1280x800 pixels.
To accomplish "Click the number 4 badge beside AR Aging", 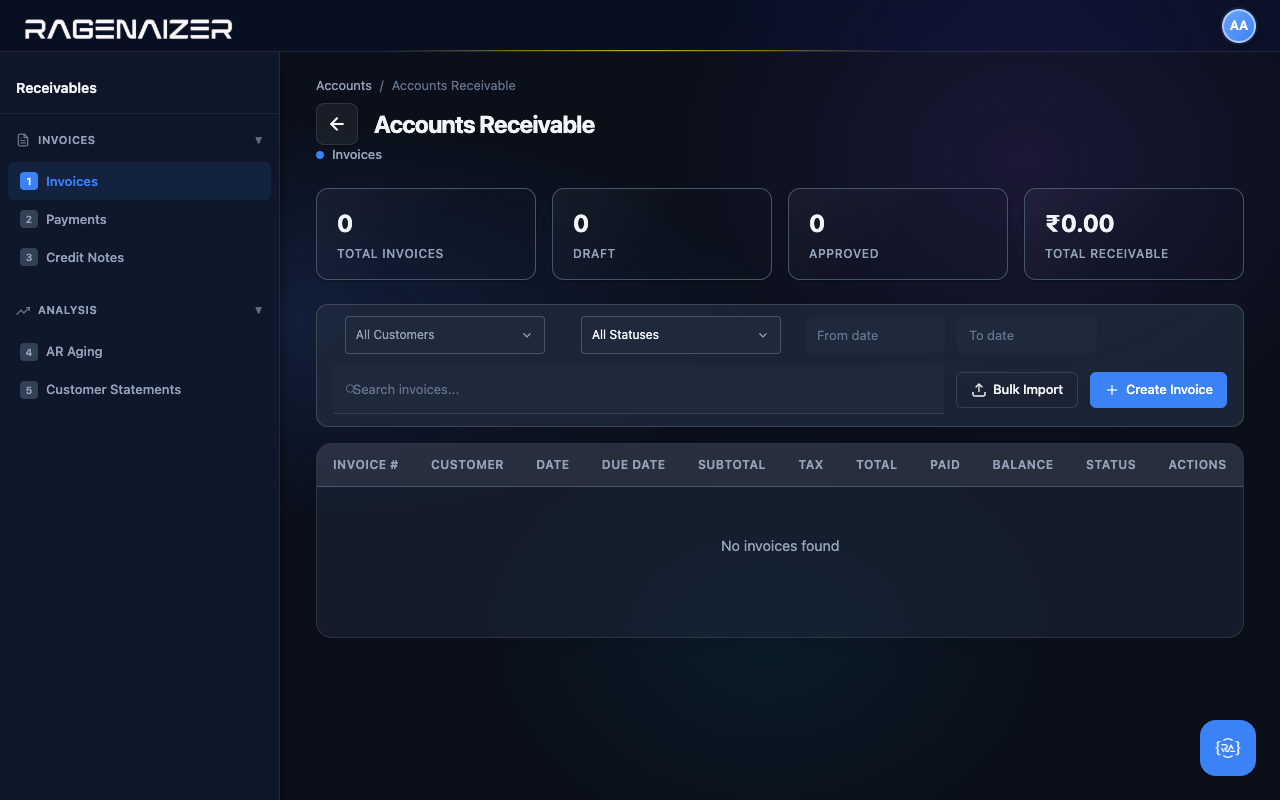I will [29, 351].
